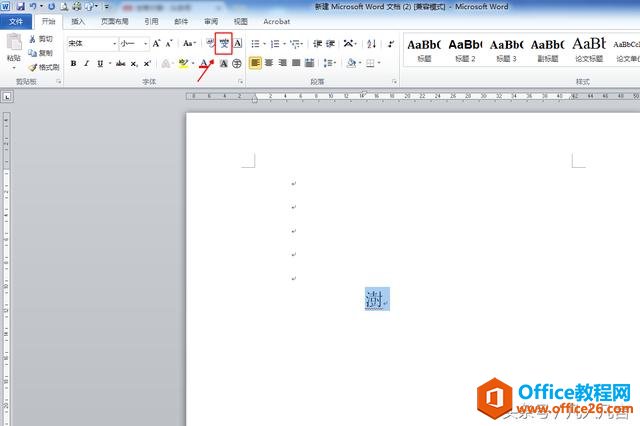This screenshot has width=640, height=426.
Task: Open the Phonetic Guide tool
Action: (x=224, y=43)
